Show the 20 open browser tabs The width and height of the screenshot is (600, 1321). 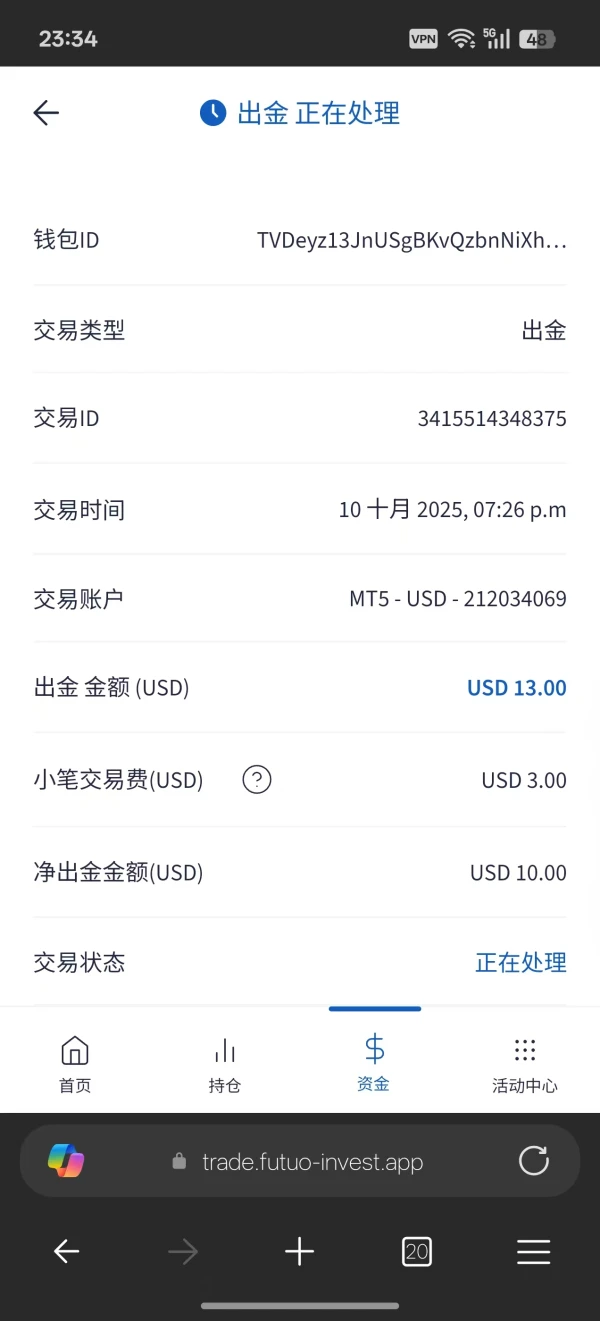417,1251
